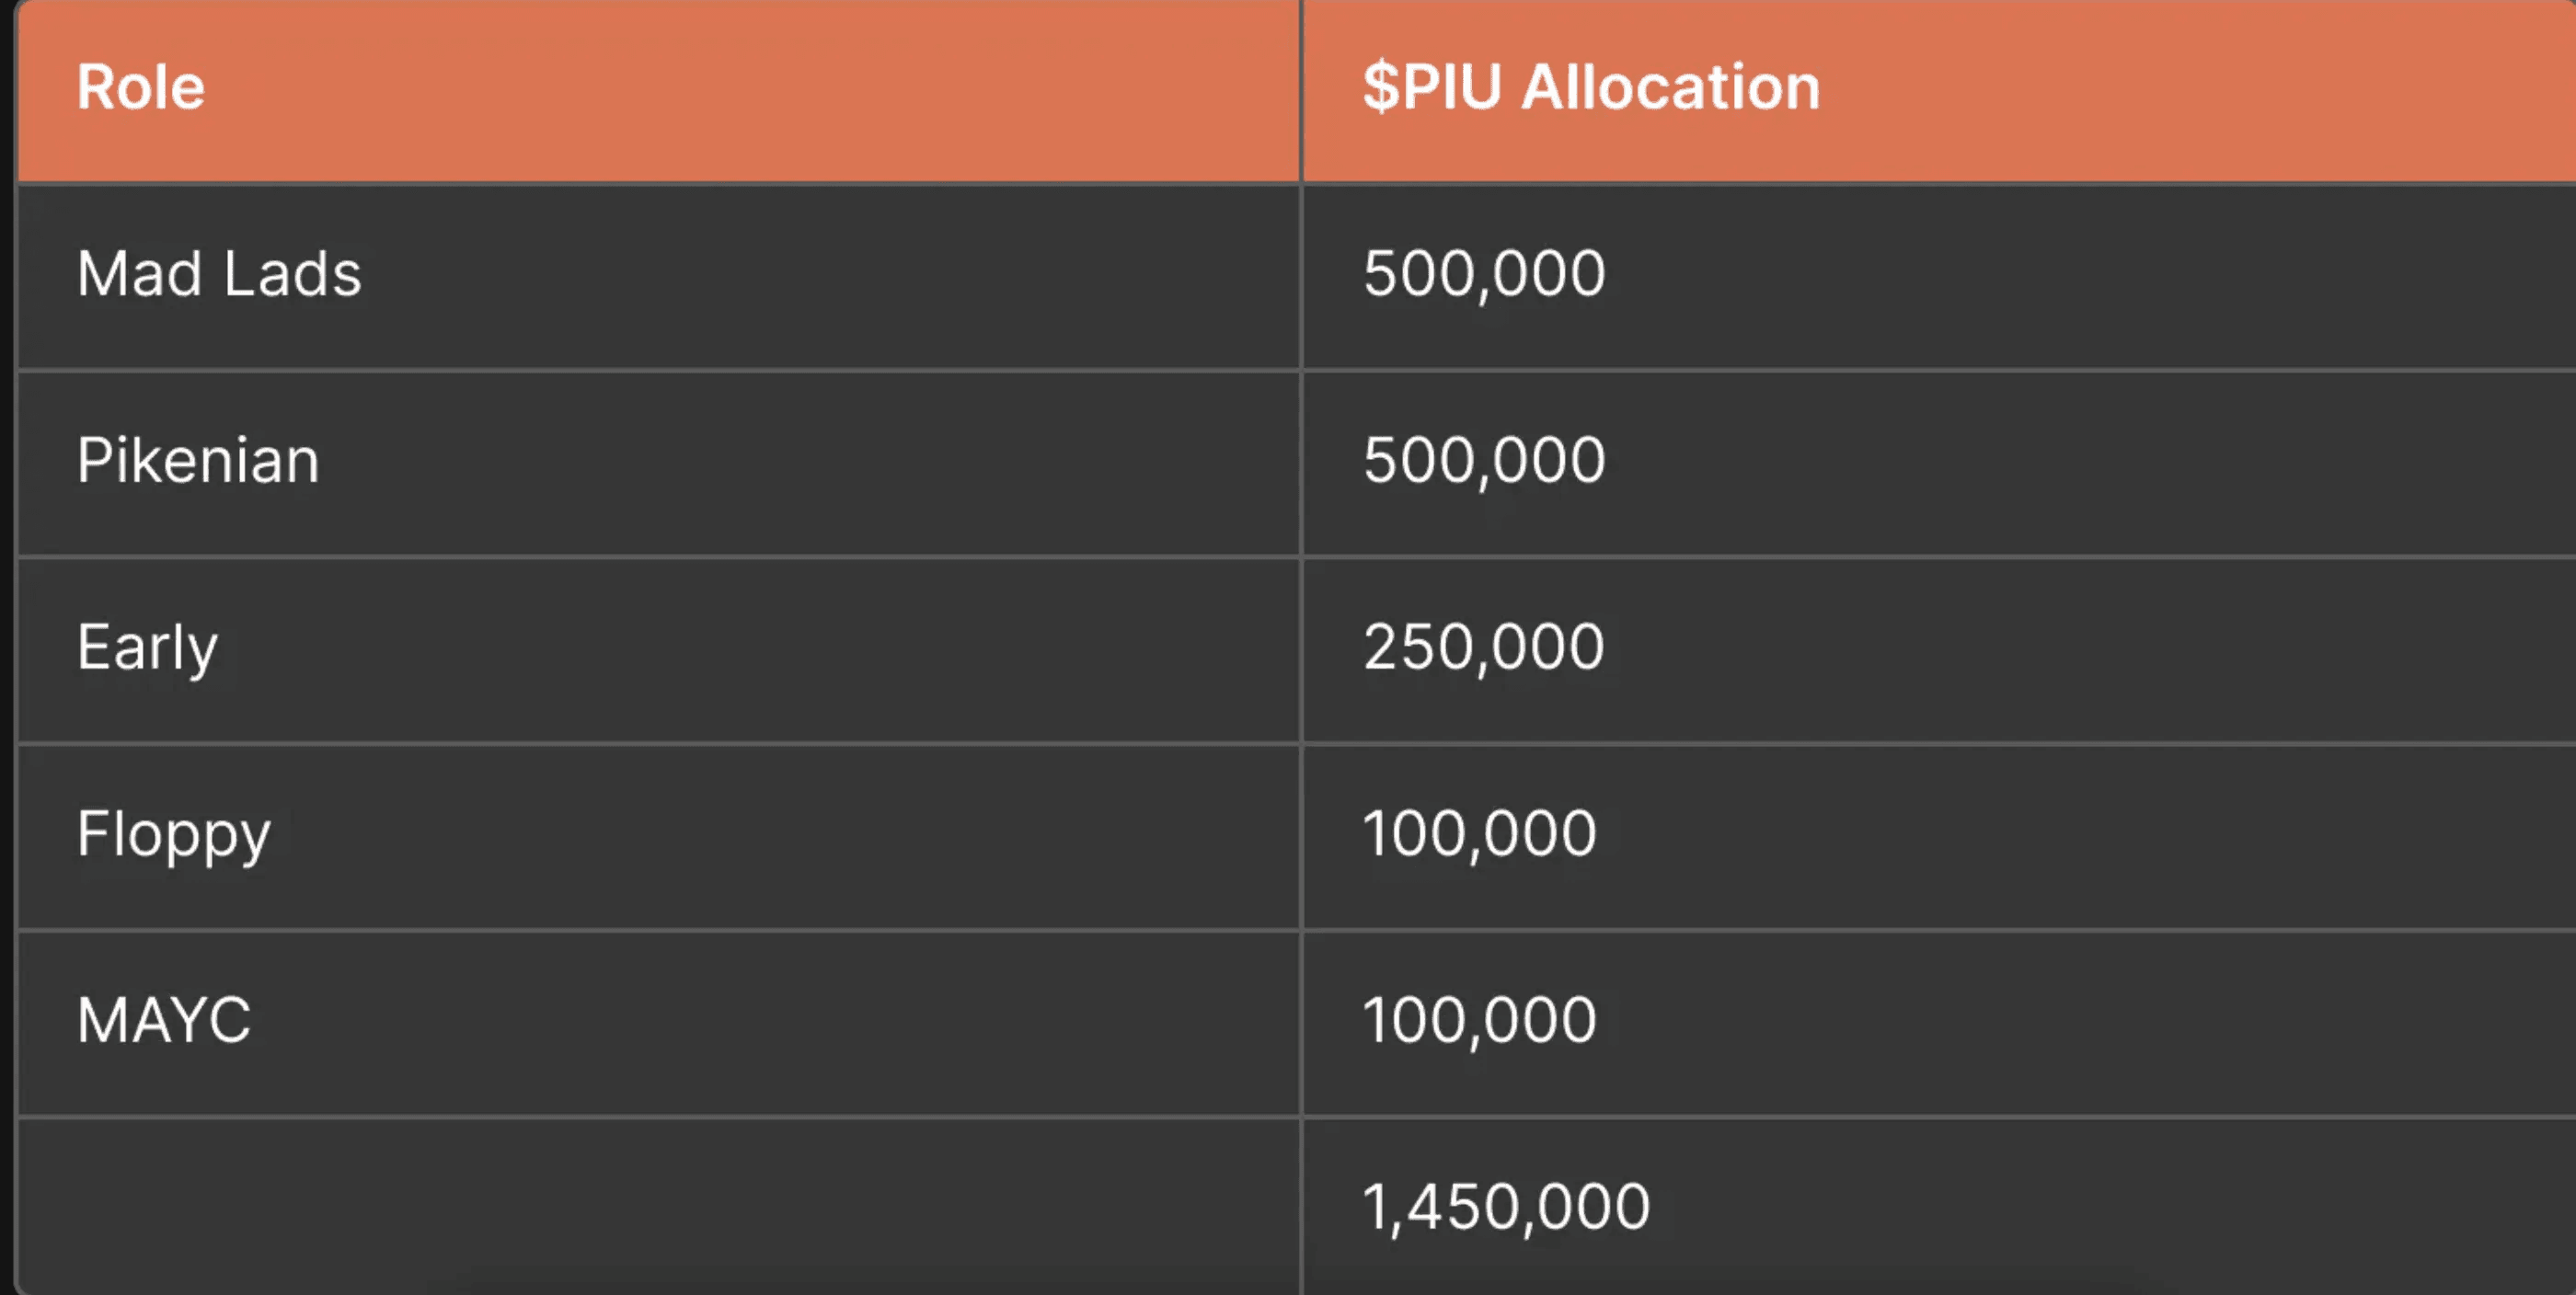Image resolution: width=2576 pixels, height=1295 pixels.
Task: Click the Mad Lads text label
Action: tap(219, 273)
